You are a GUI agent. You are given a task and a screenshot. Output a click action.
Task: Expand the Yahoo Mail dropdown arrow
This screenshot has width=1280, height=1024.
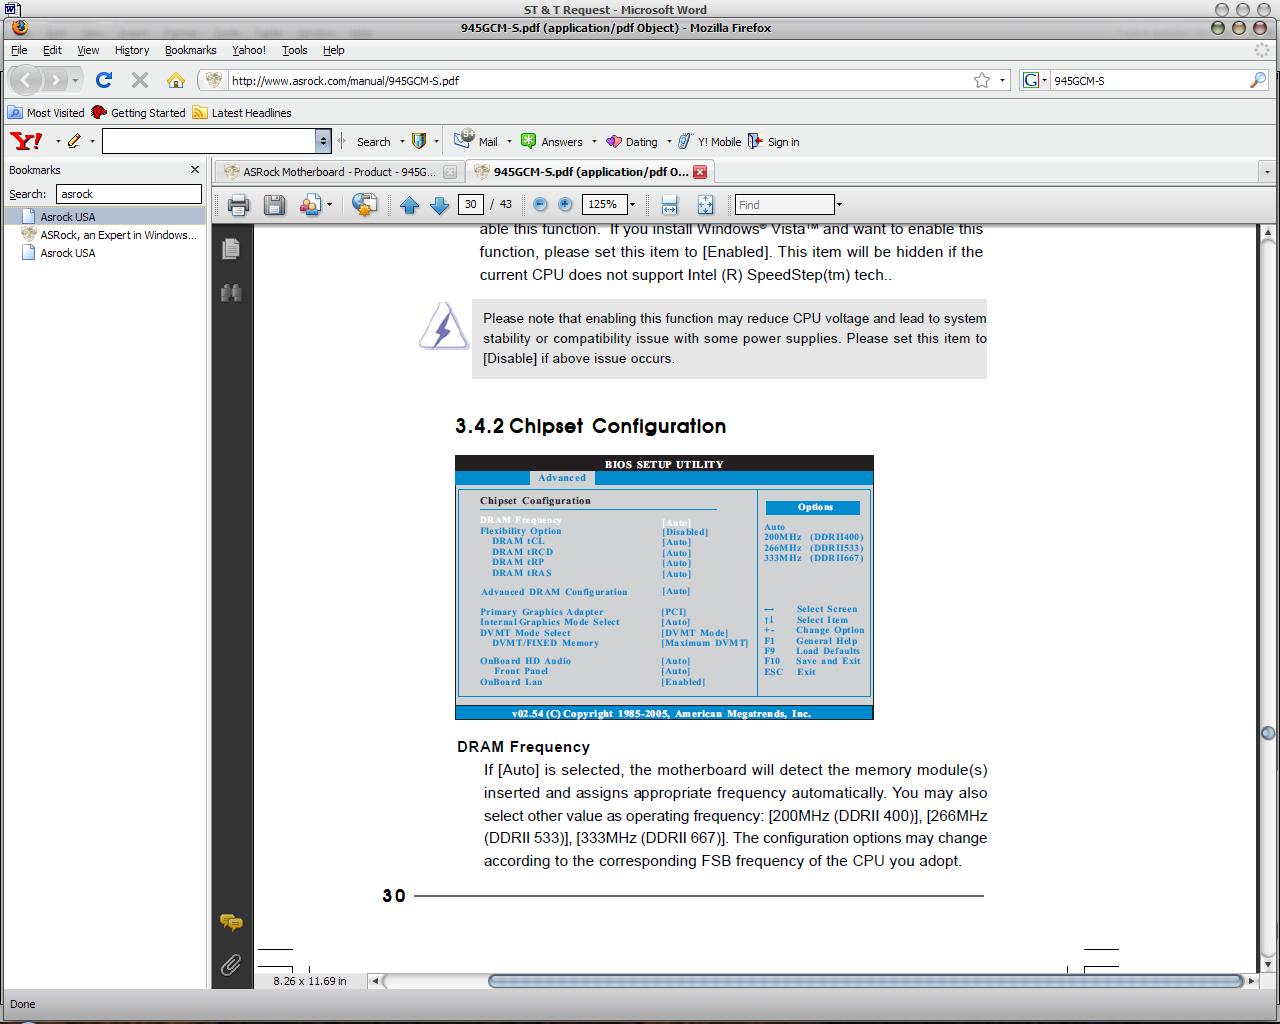coord(509,142)
